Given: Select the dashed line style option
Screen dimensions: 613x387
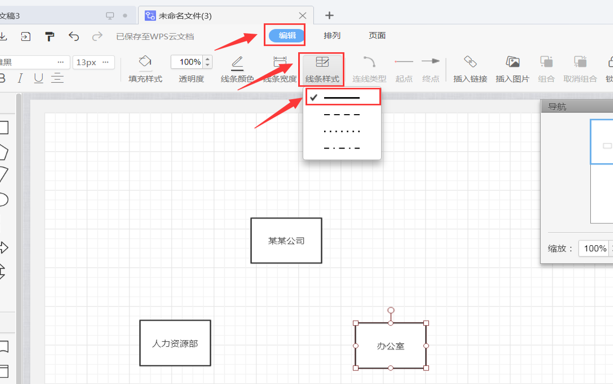Looking at the screenshot, I should pos(342,115).
